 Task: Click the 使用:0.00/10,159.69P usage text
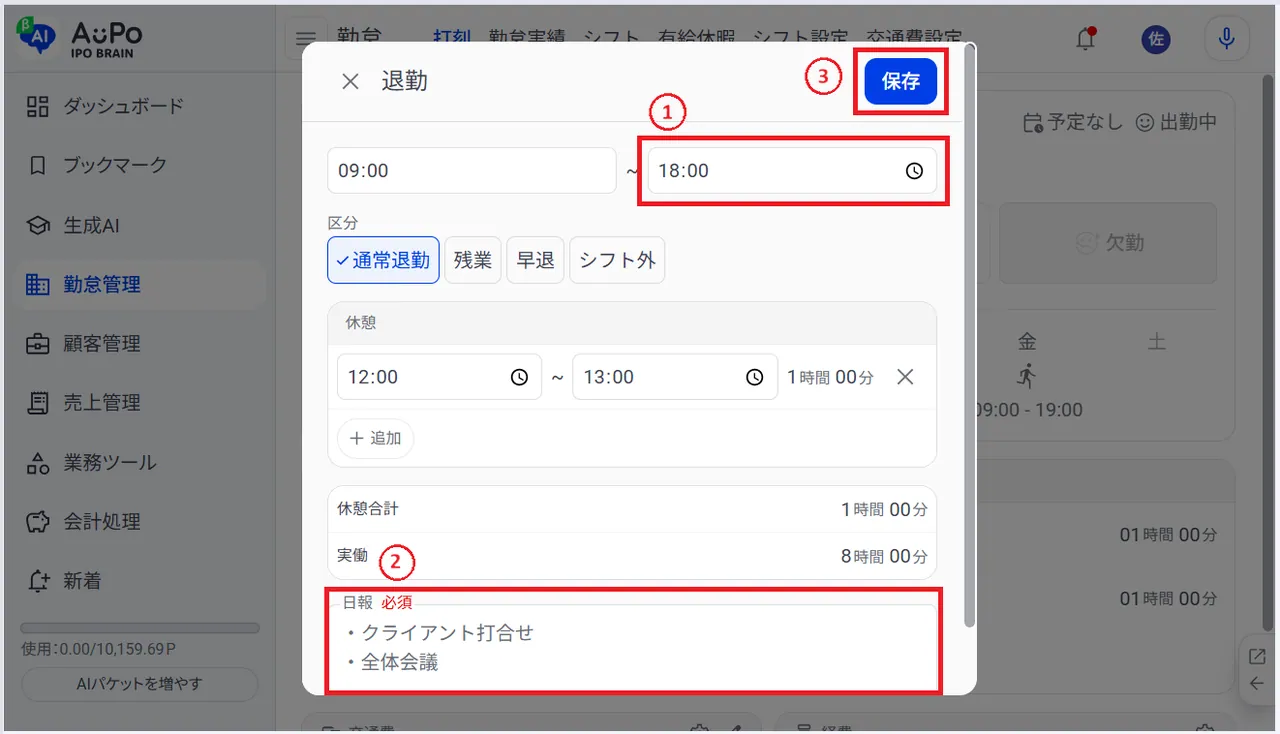[100, 649]
